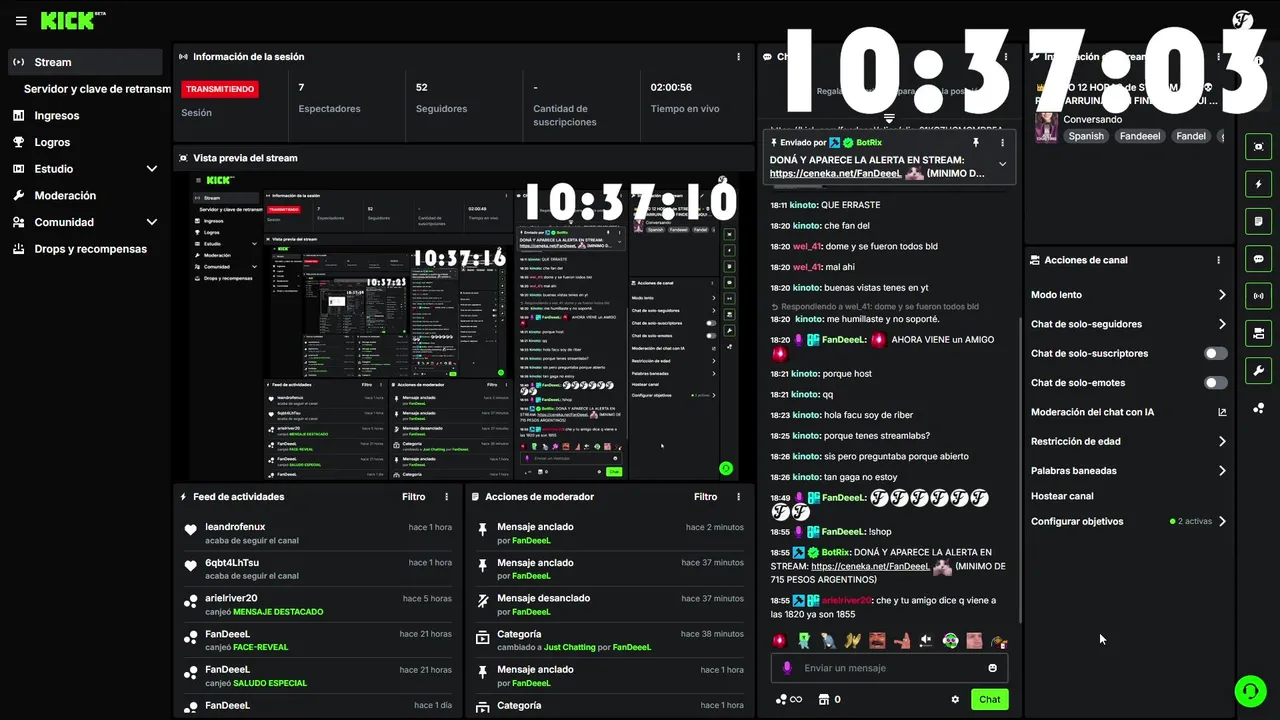Expand Restricción de edad chevron
Image resolution: width=1280 pixels, height=720 pixels.
click(x=1222, y=441)
